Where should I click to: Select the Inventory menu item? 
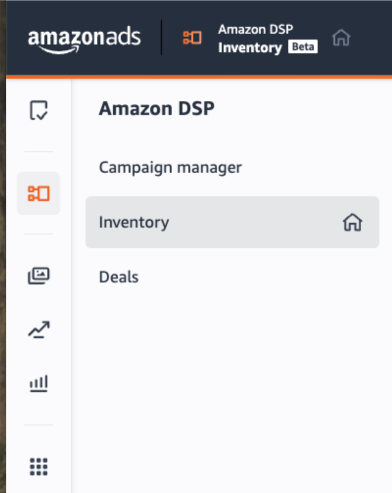pyautogui.click(x=232, y=222)
